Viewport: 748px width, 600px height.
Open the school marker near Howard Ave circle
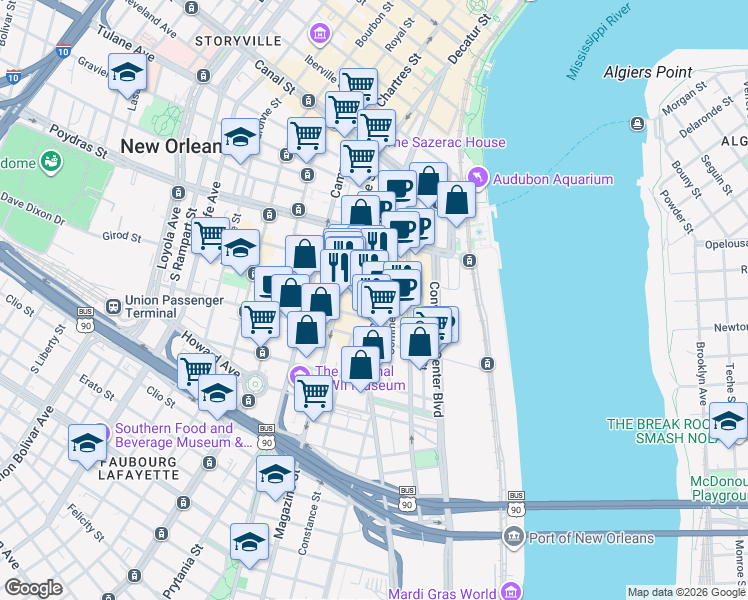(218, 393)
